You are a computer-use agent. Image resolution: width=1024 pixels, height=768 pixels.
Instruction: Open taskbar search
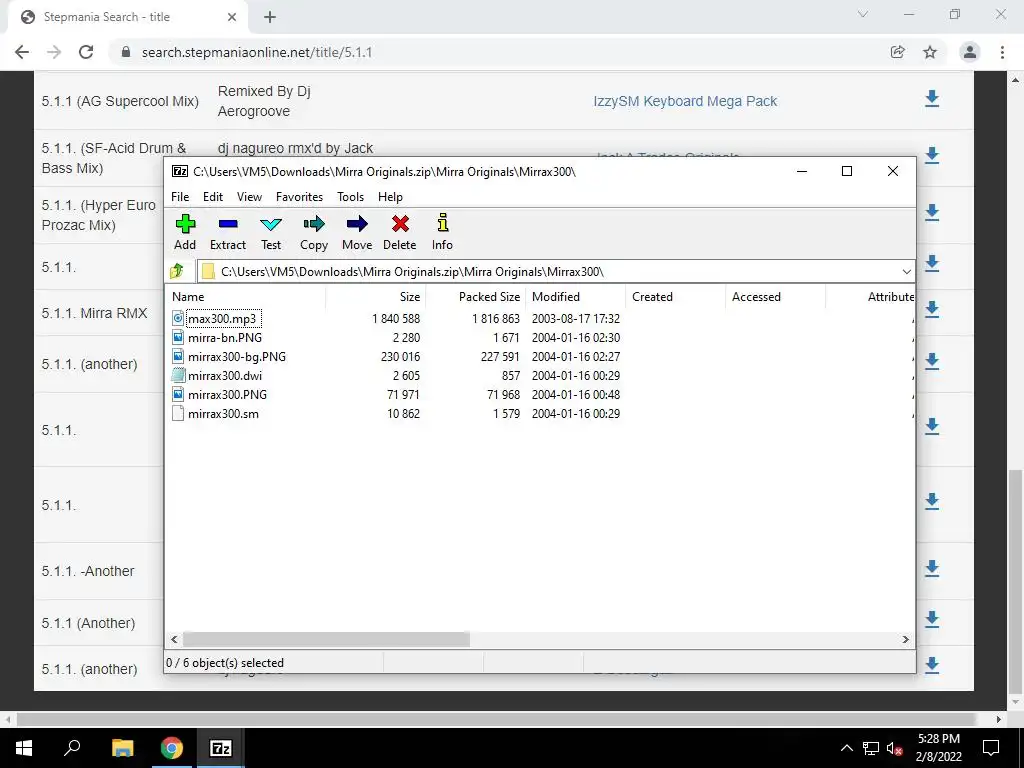tap(72, 748)
